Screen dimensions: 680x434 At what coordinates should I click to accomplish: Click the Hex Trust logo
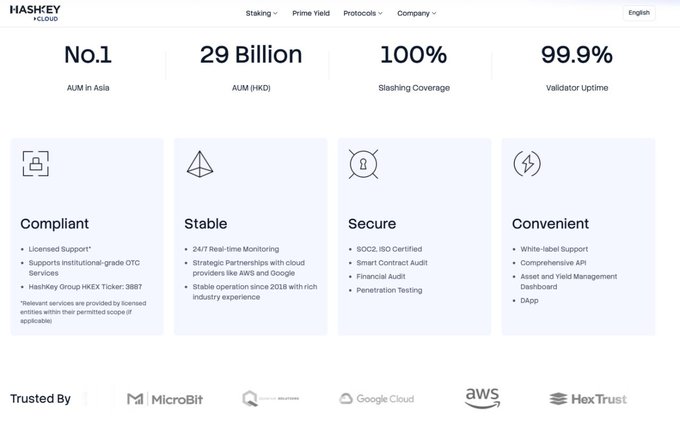(x=588, y=399)
